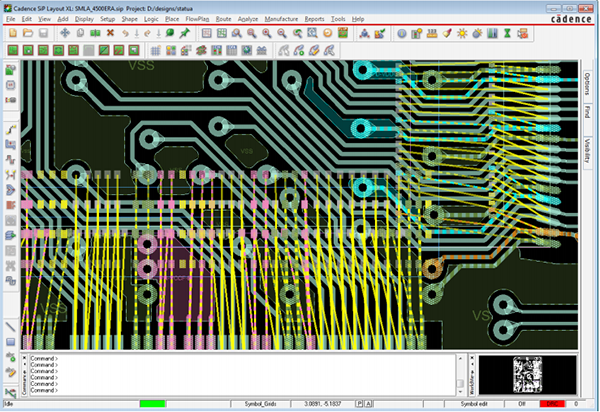The height and width of the screenshot is (412, 600).
Task: Expand the Options side panel tab
Action: tap(587, 83)
